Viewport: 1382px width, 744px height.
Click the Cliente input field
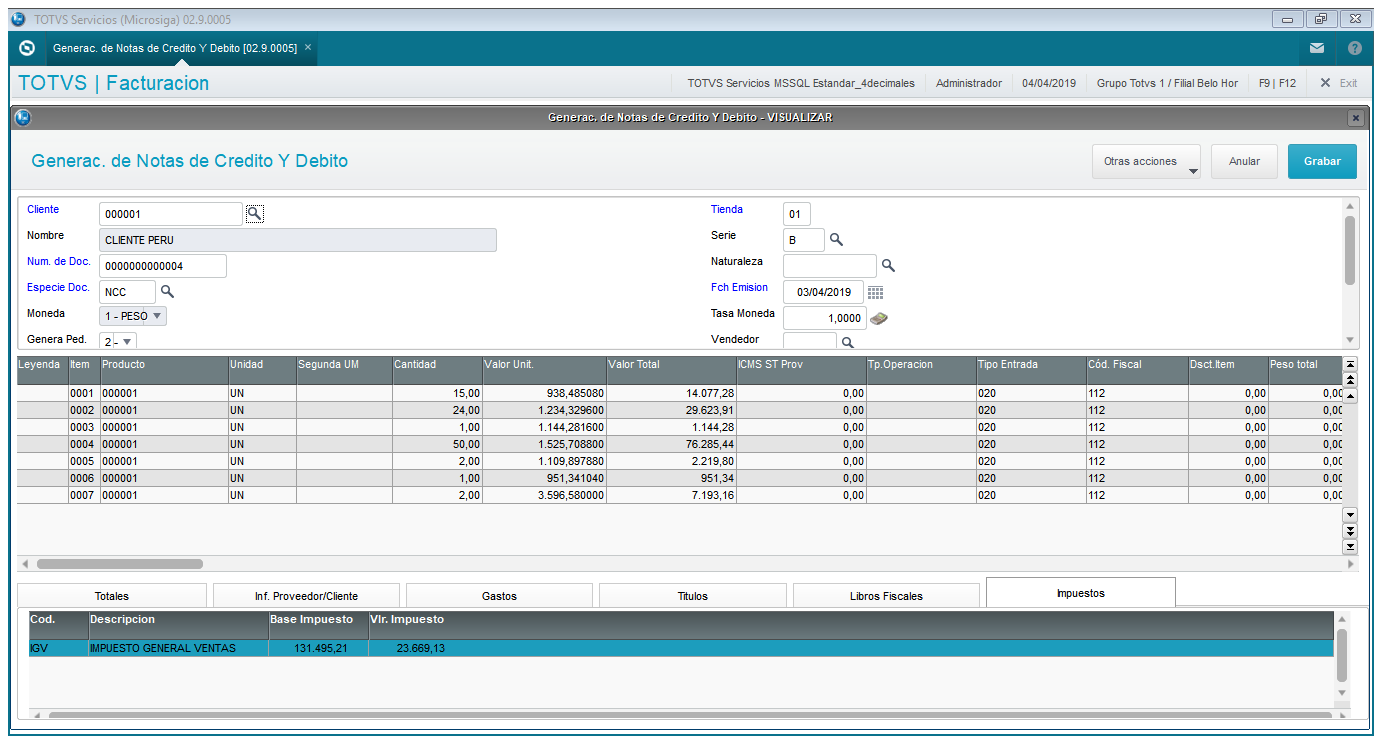click(171, 214)
